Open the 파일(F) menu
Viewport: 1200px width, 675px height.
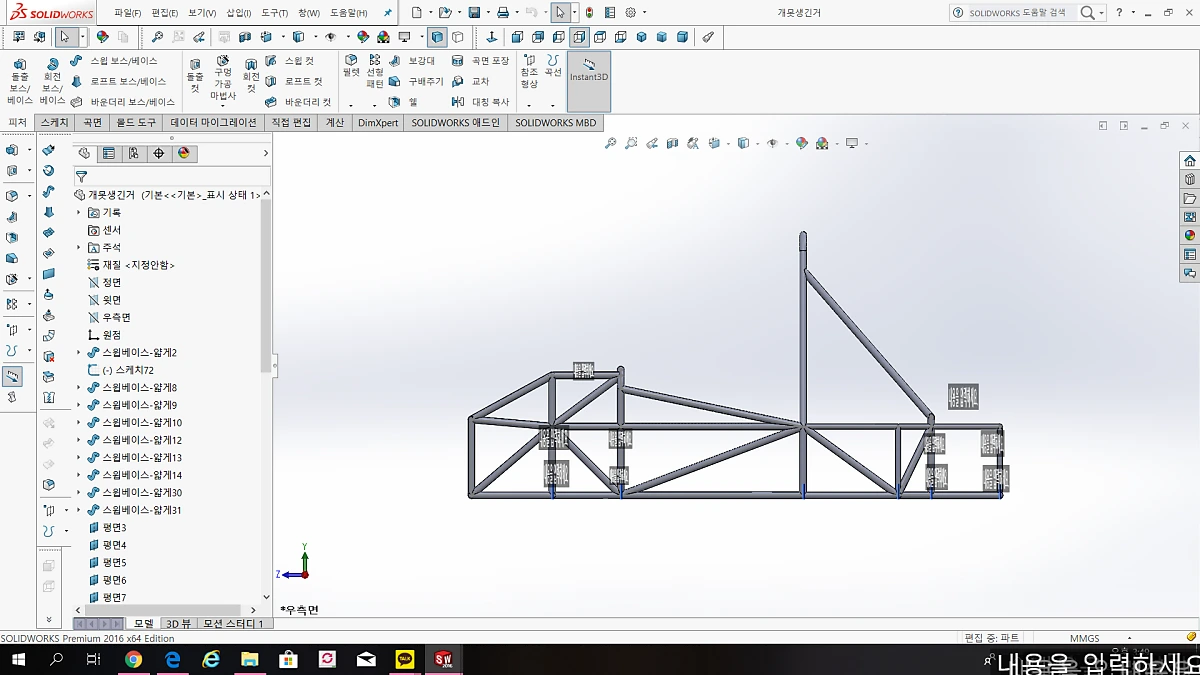pyautogui.click(x=127, y=13)
